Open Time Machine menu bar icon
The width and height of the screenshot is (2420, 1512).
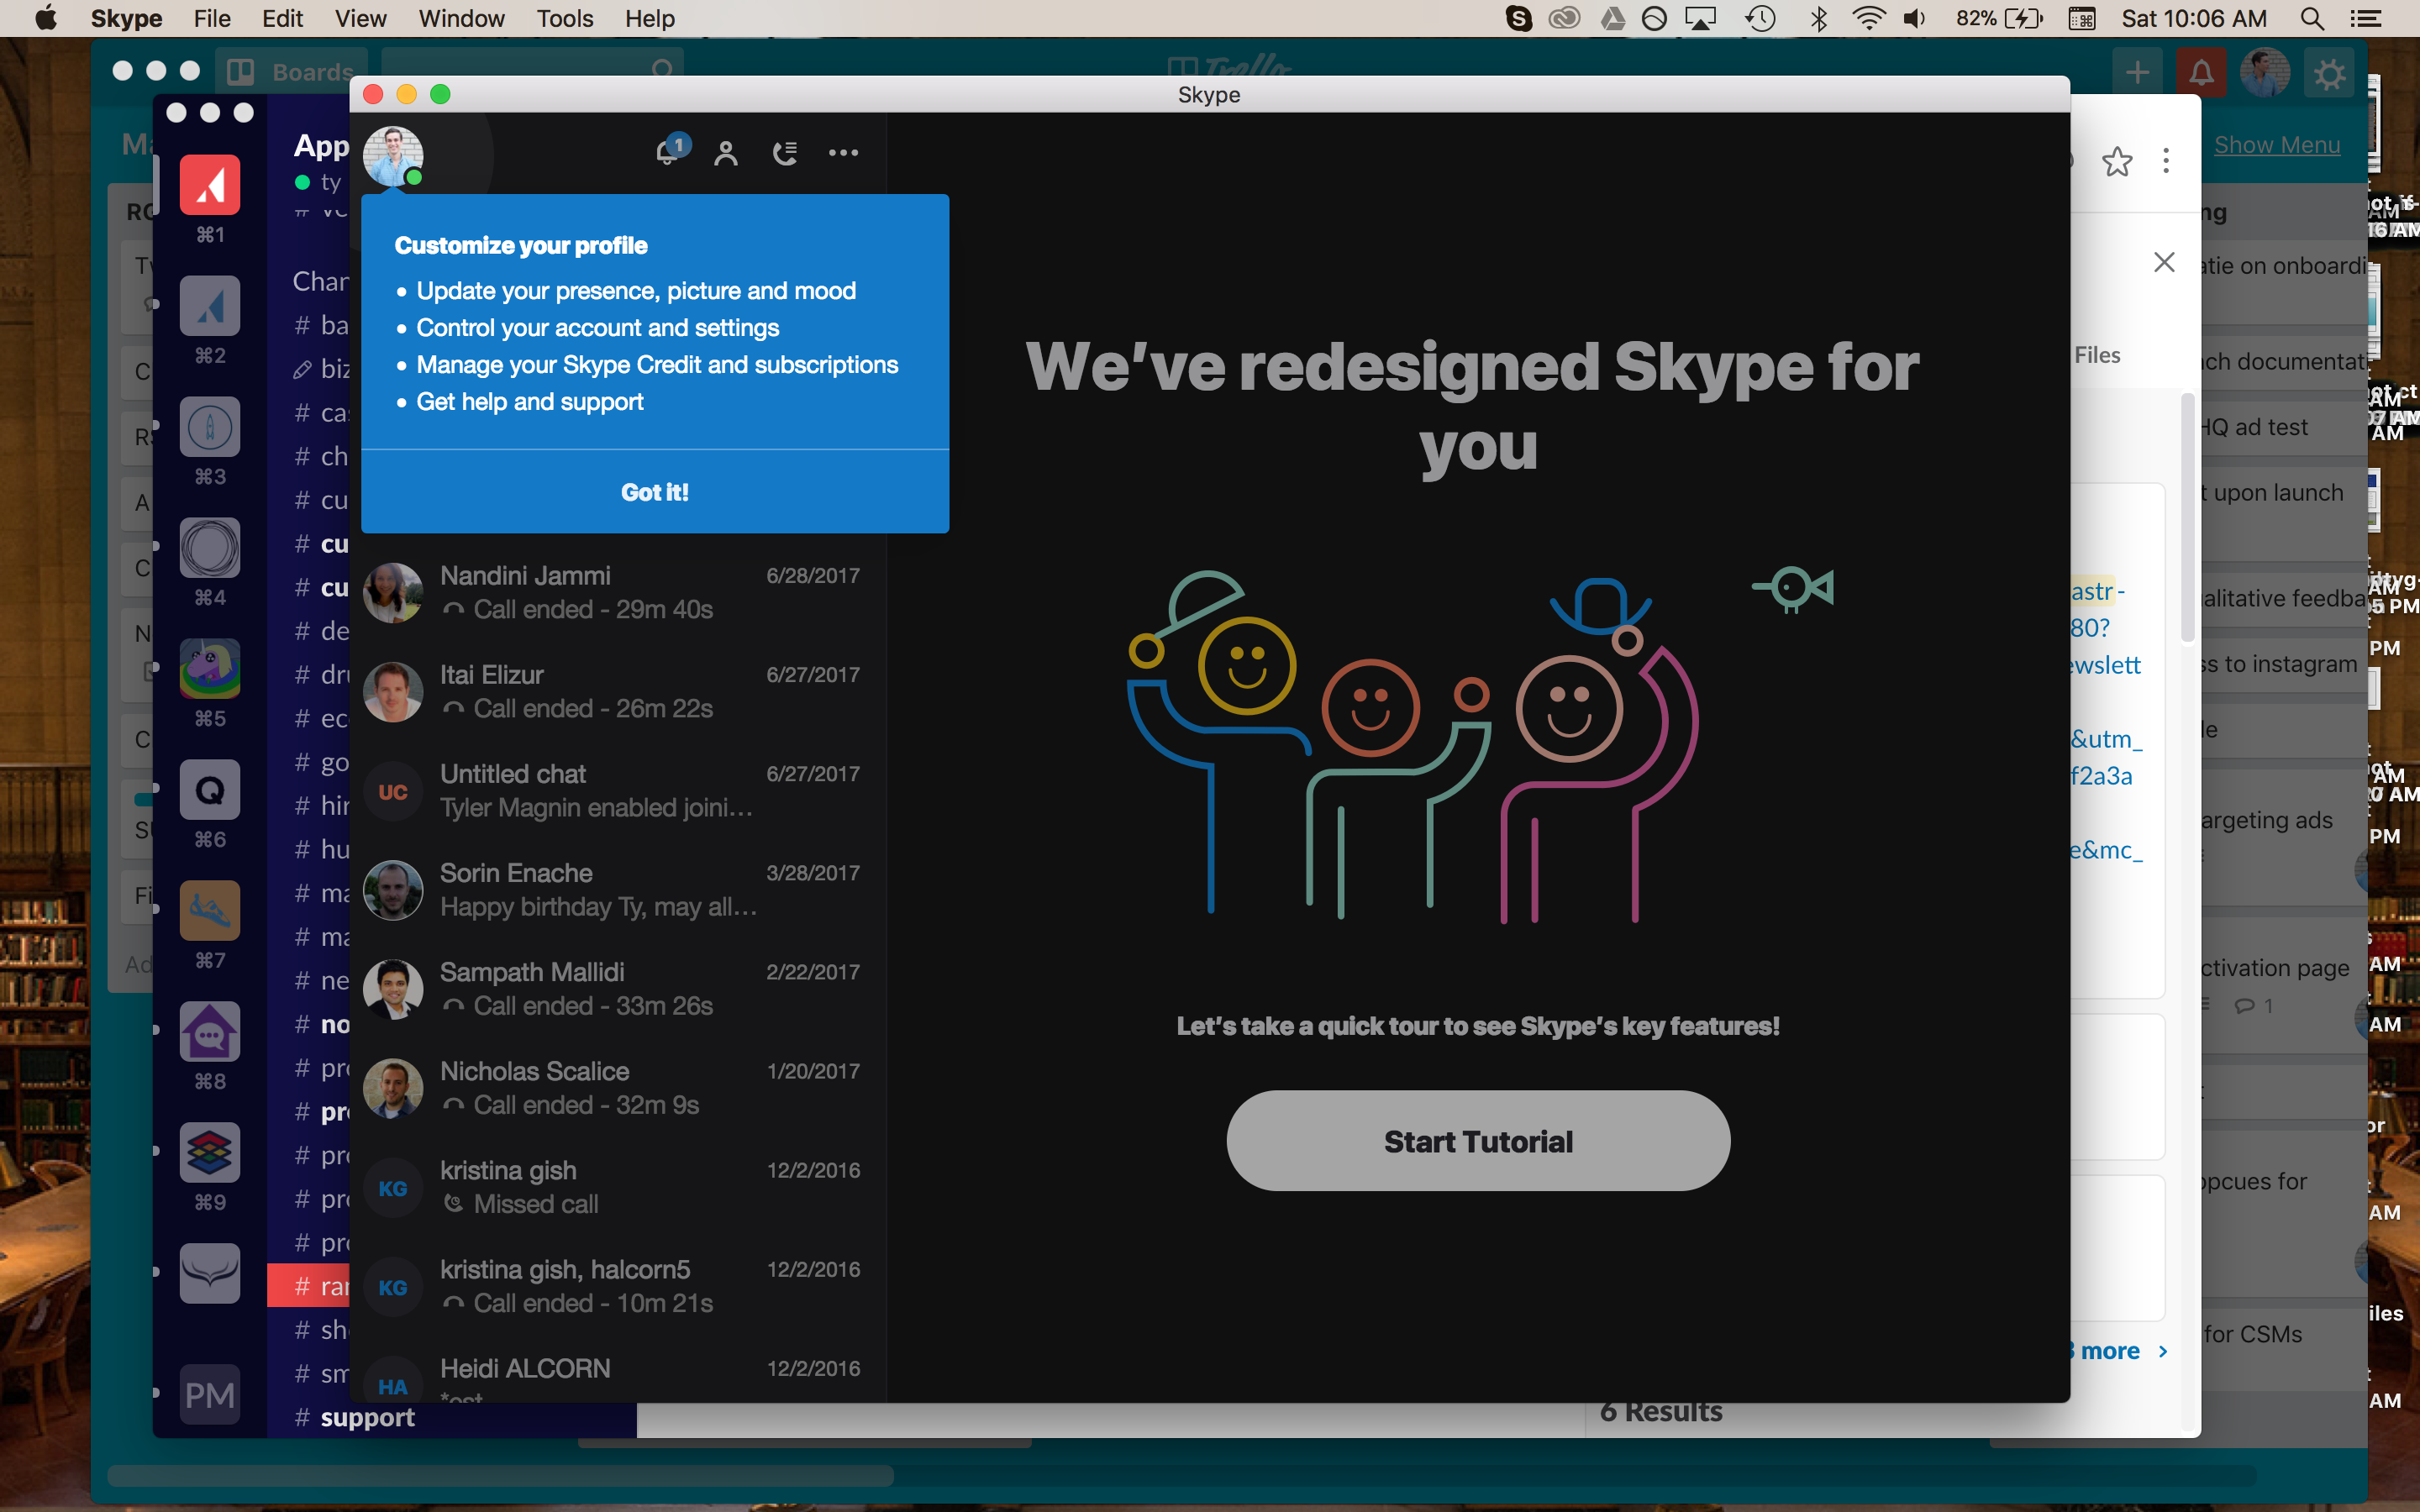[x=1760, y=18]
